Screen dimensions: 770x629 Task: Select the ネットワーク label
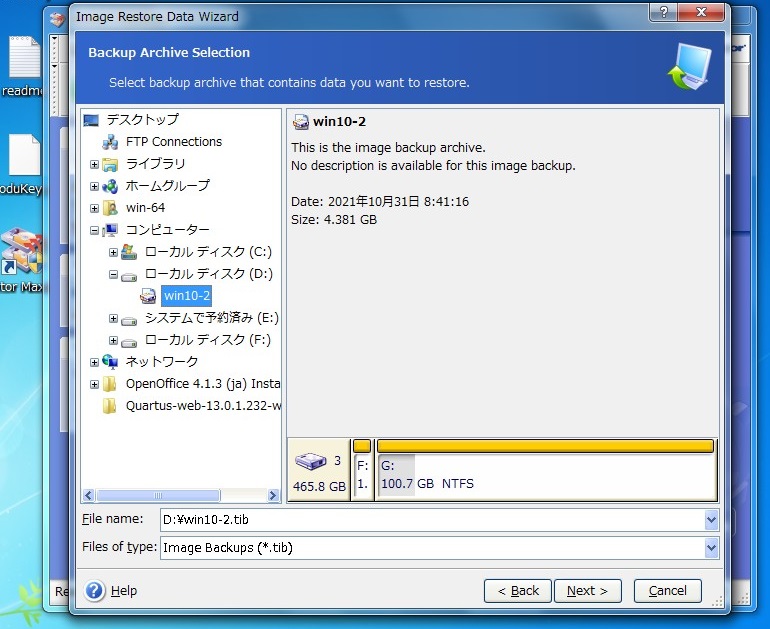click(162, 362)
